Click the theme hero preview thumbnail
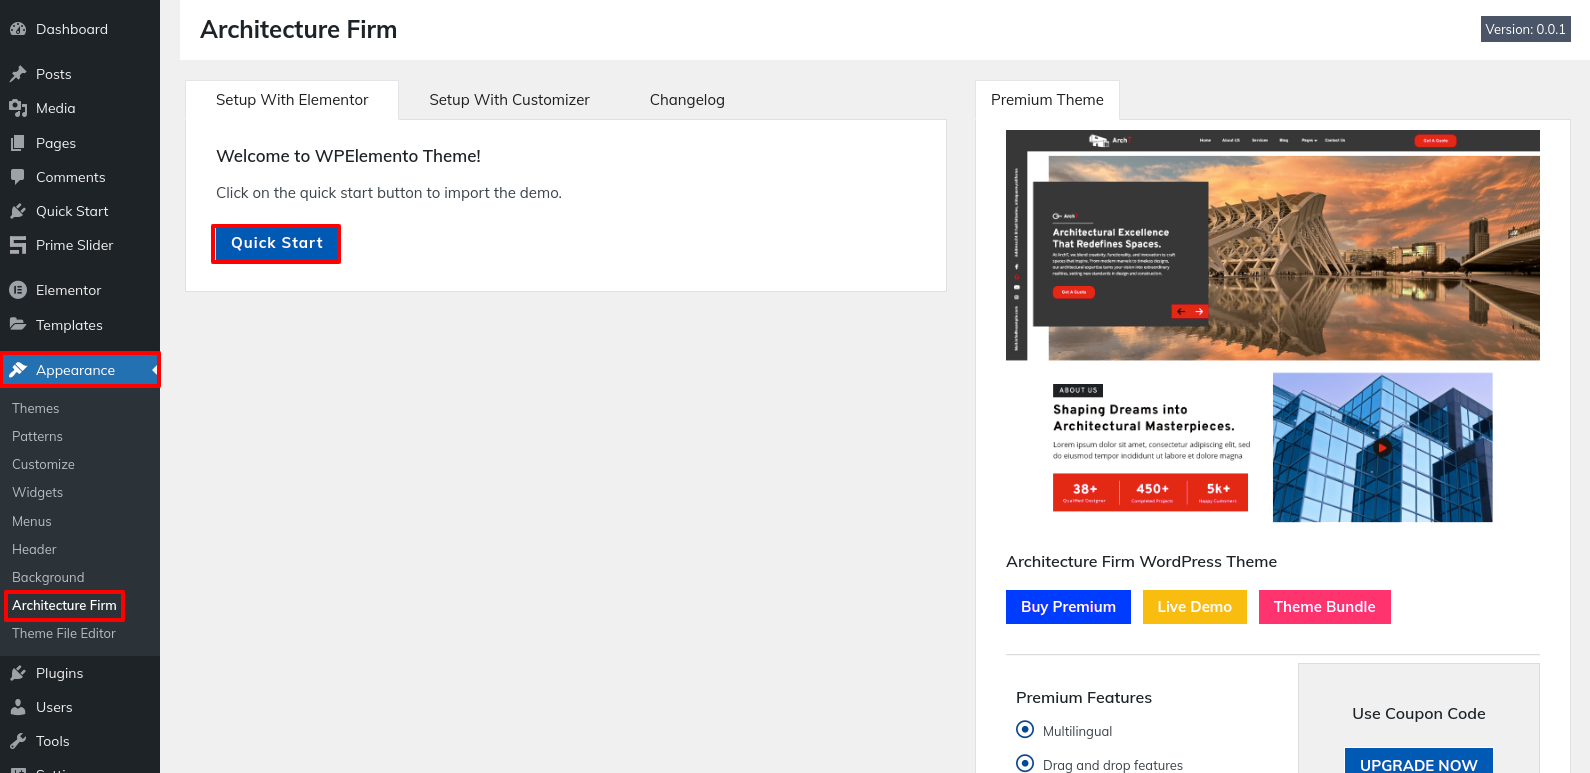1590x773 pixels. point(1273,245)
